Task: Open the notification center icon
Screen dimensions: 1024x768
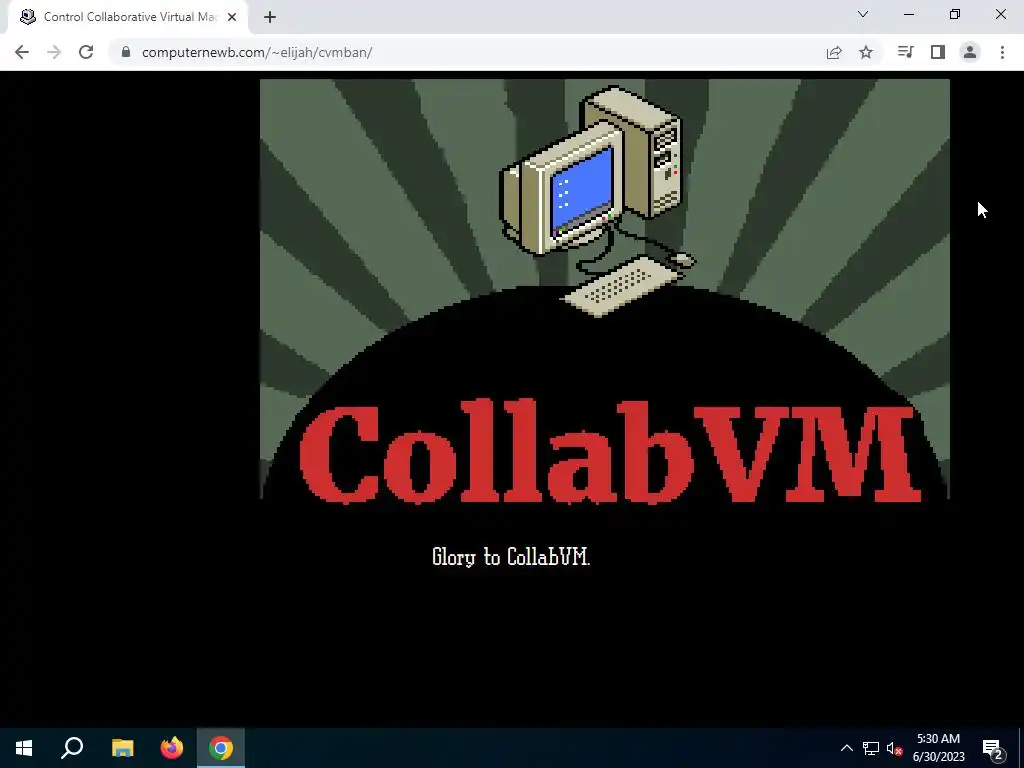Action: click(x=992, y=748)
